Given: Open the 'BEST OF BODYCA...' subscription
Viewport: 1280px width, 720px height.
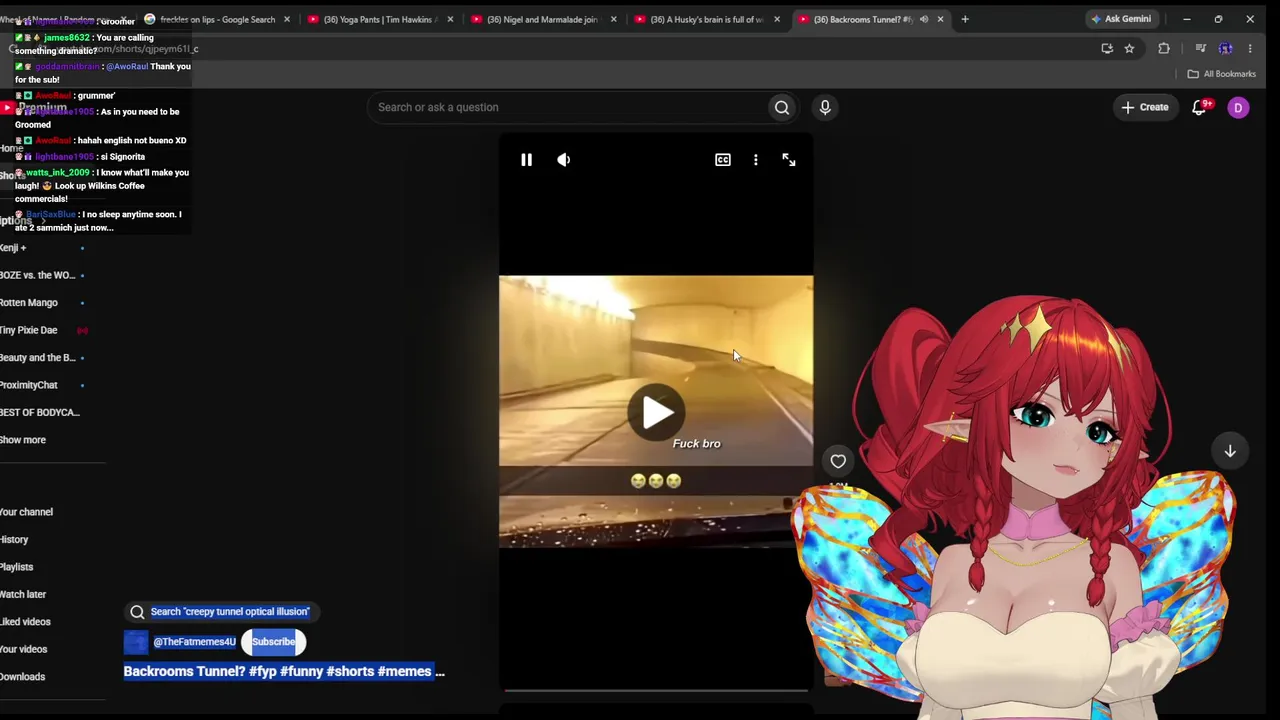Looking at the screenshot, I should (42, 412).
